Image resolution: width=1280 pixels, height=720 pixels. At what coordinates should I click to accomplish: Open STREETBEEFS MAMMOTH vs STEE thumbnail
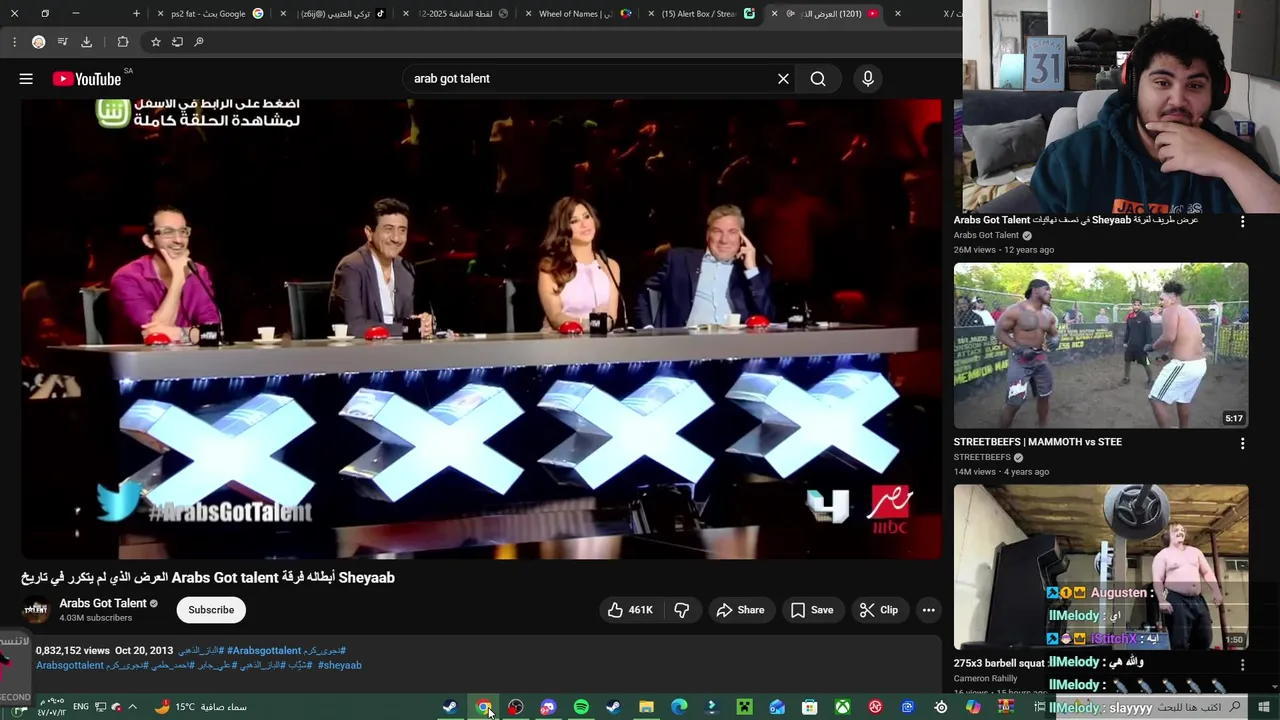tap(1101, 345)
